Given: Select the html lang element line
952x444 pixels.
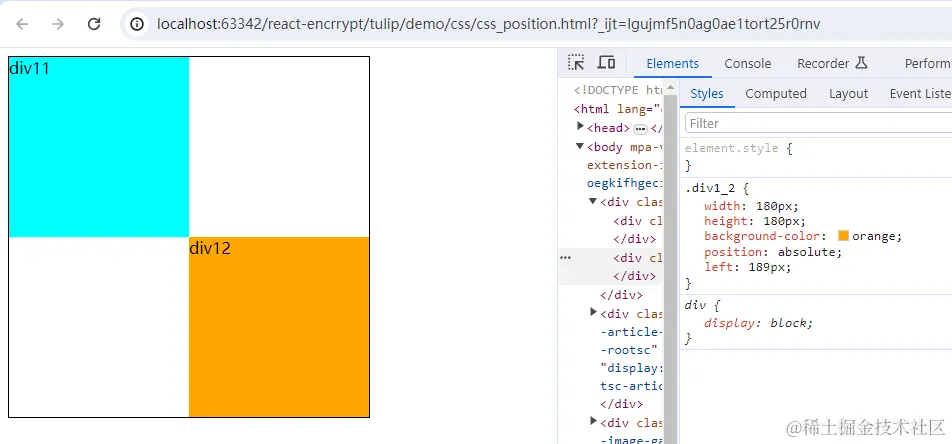Looking at the screenshot, I should pos(618,109).
